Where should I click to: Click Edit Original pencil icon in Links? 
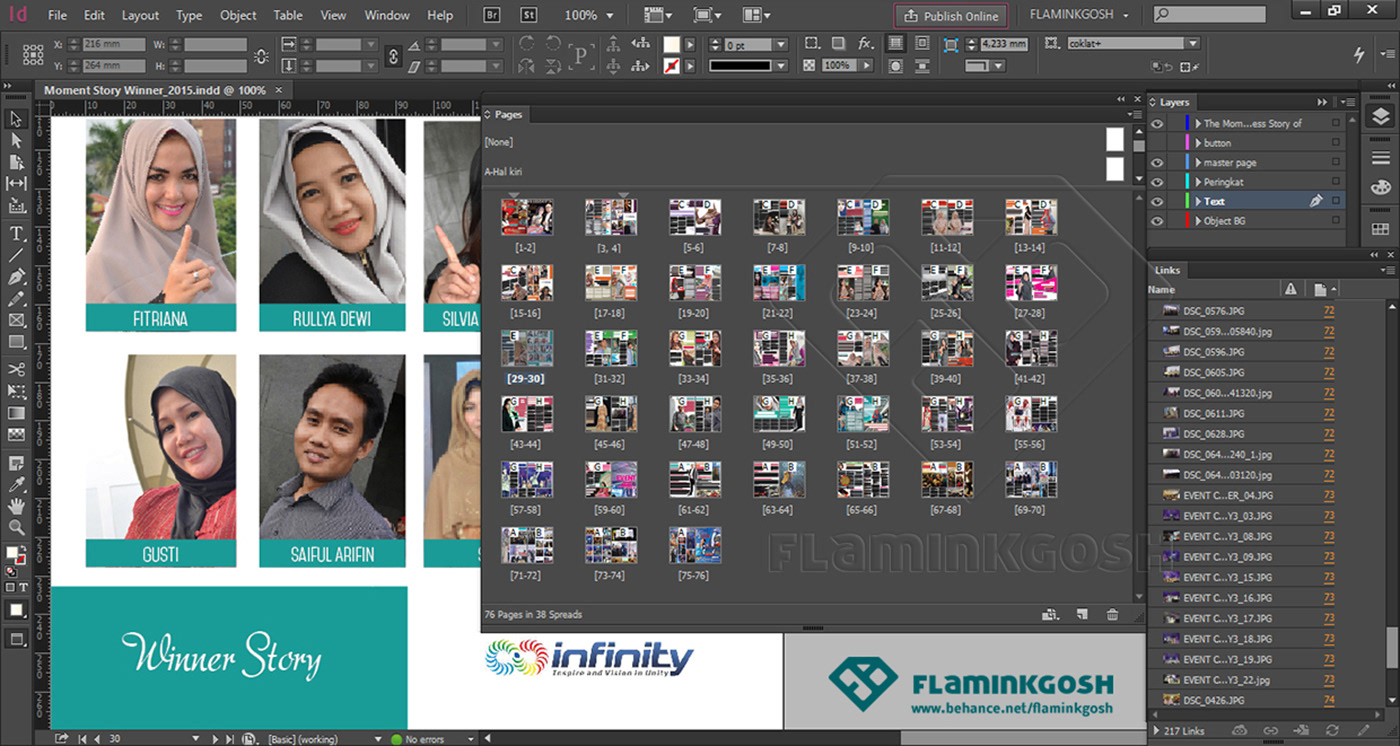(x=1365, y=731)
